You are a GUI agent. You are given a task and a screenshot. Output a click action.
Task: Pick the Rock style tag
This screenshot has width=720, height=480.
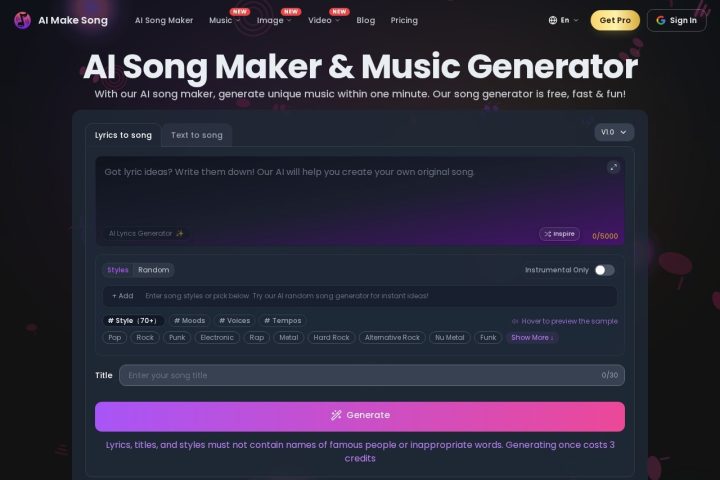pyautogui.click(x=145, y=338)
